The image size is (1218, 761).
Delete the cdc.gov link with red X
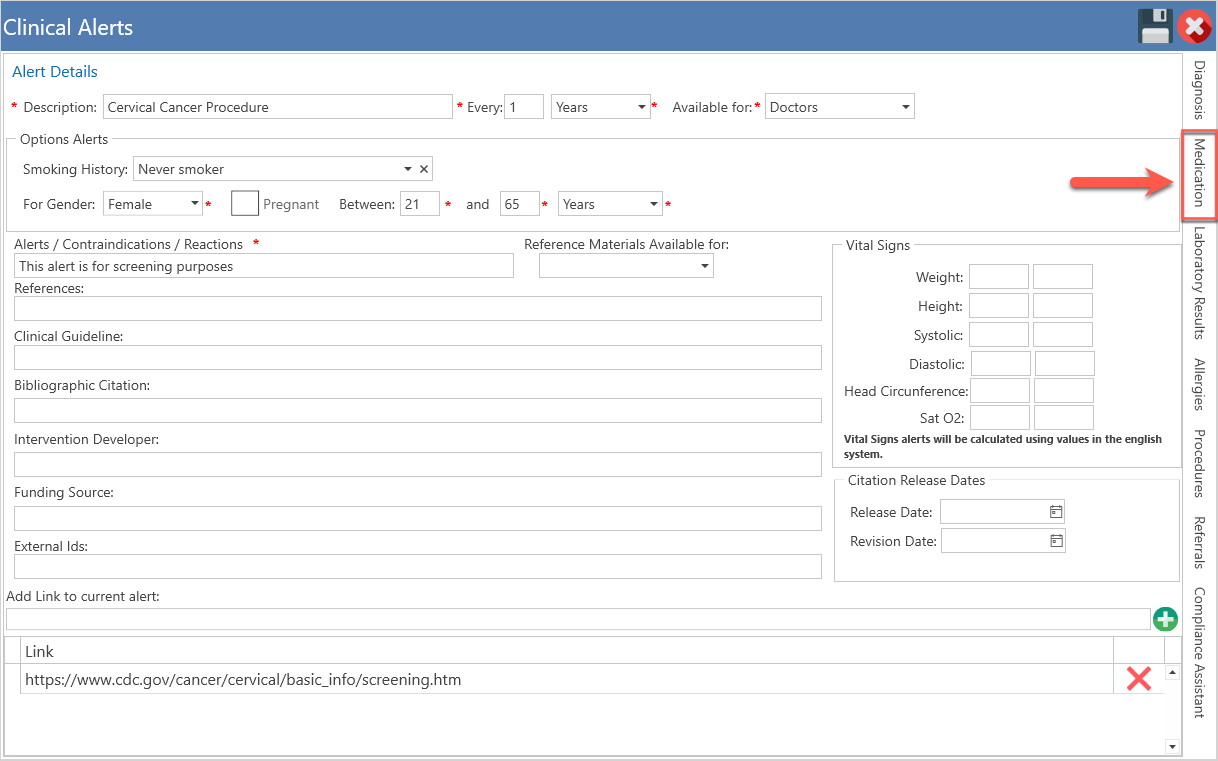[x=1139, y=679]
